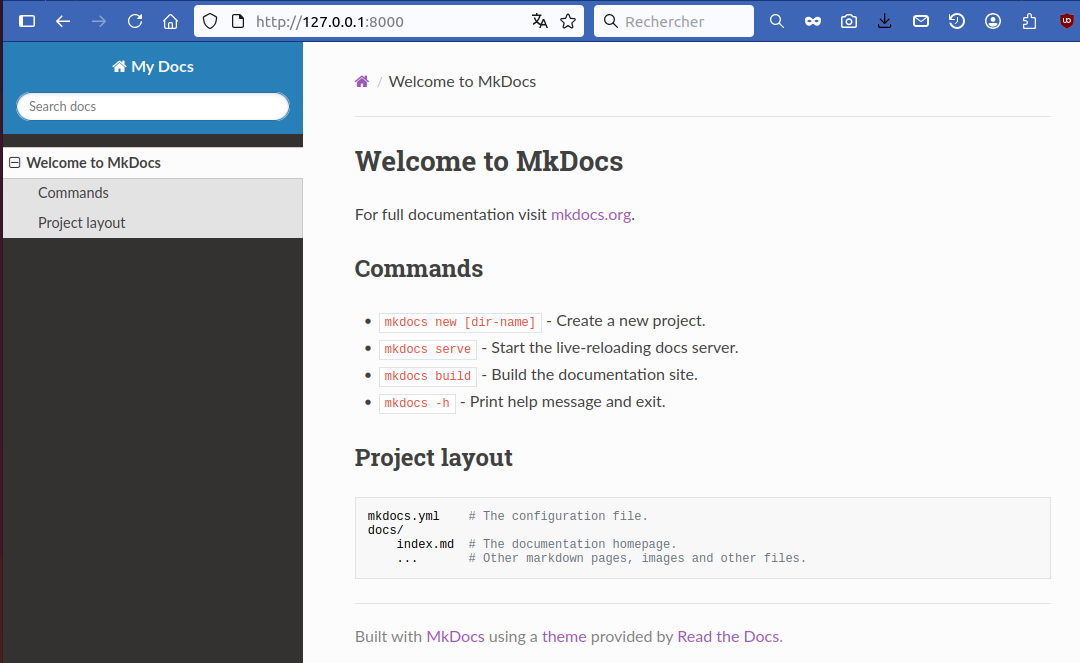
Task: Open the account profile icon
Action: (x=993, y=21)
